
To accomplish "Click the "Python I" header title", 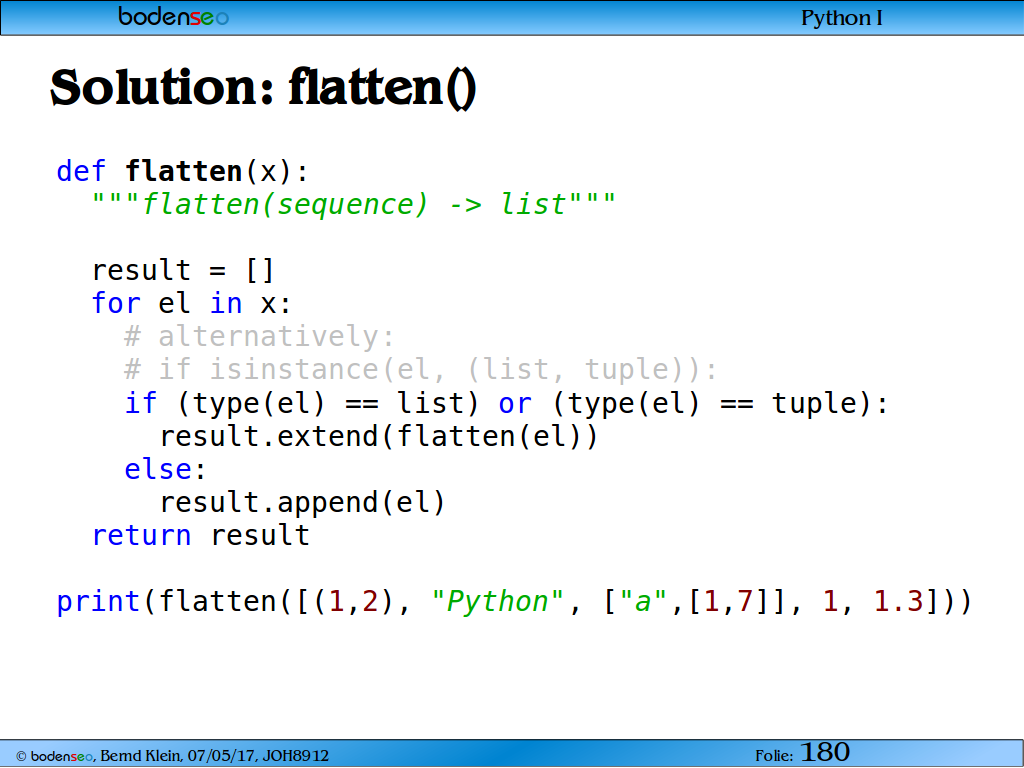I will tap(842, 18).
